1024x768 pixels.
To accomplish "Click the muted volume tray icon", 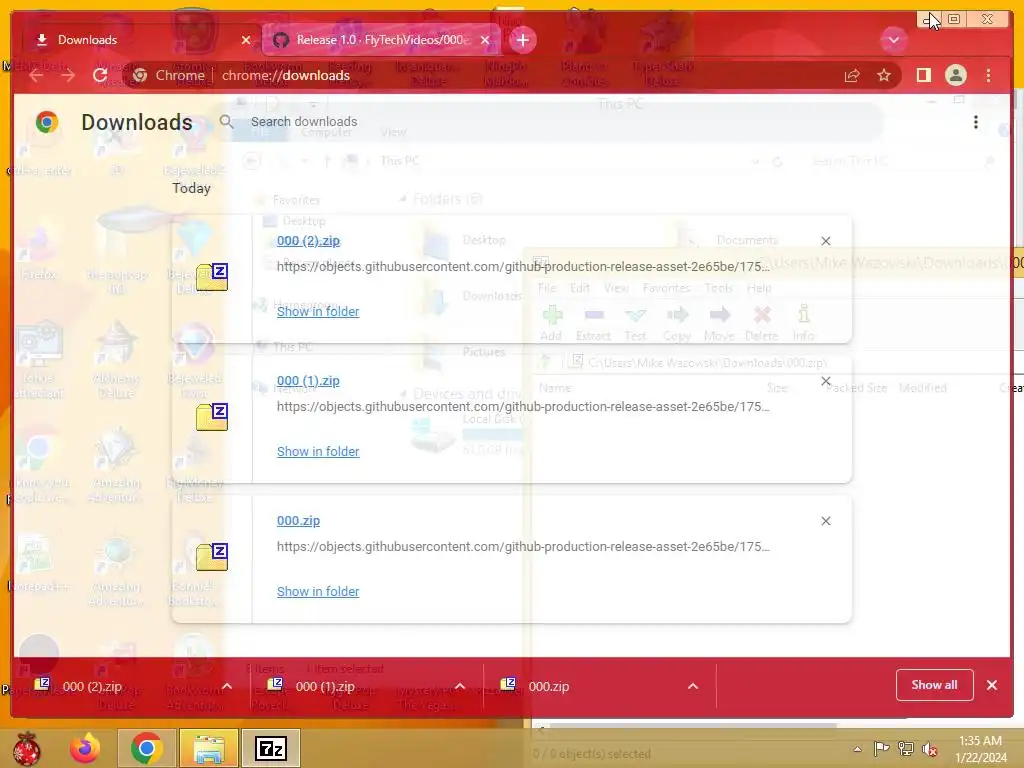I will coord(929,749).
